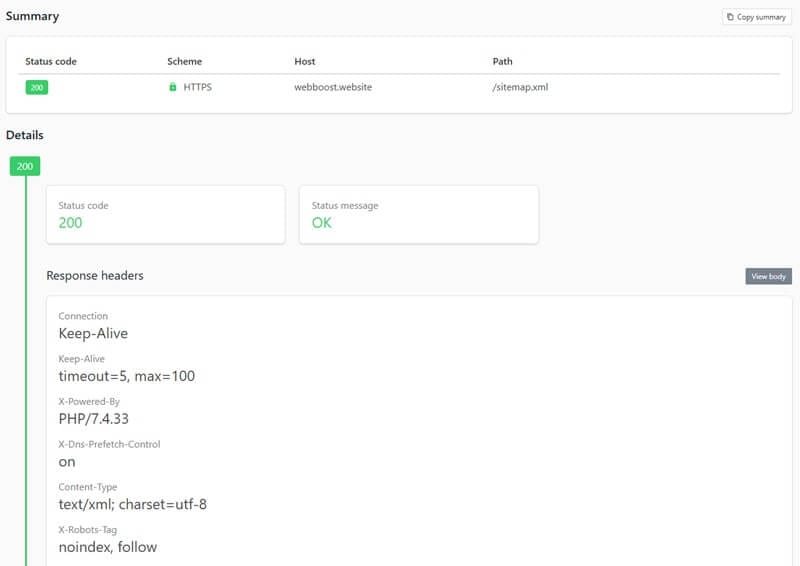Click the Connection header label

pos(83,316)
